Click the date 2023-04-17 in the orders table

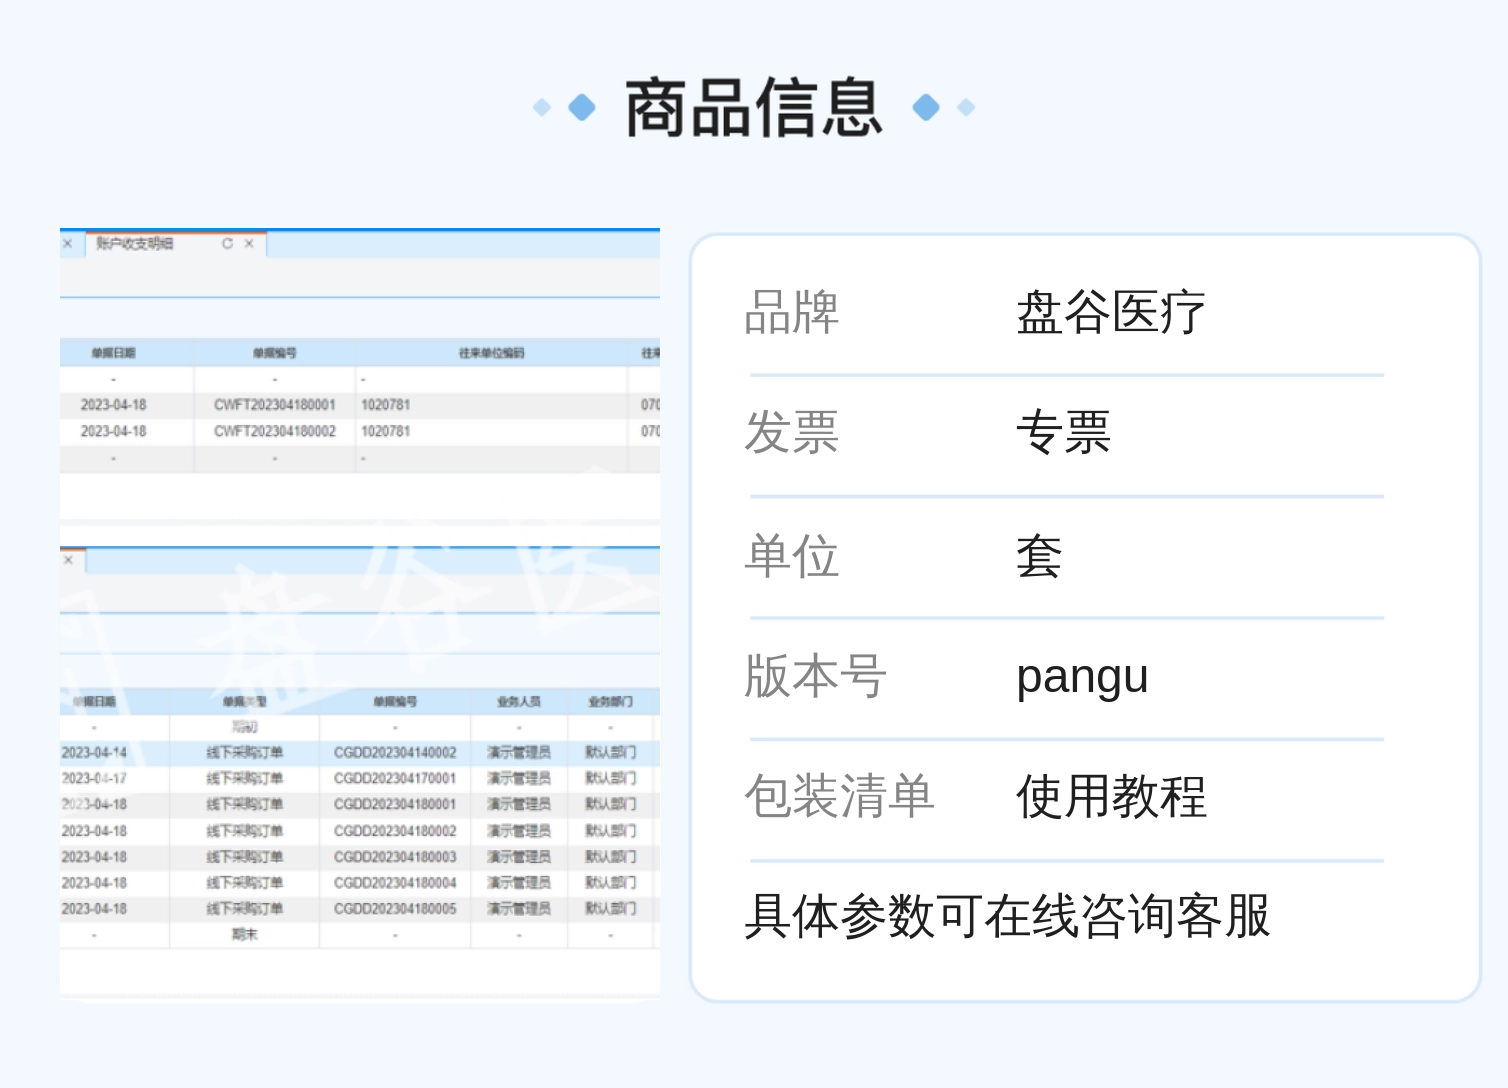pos(94,778)
